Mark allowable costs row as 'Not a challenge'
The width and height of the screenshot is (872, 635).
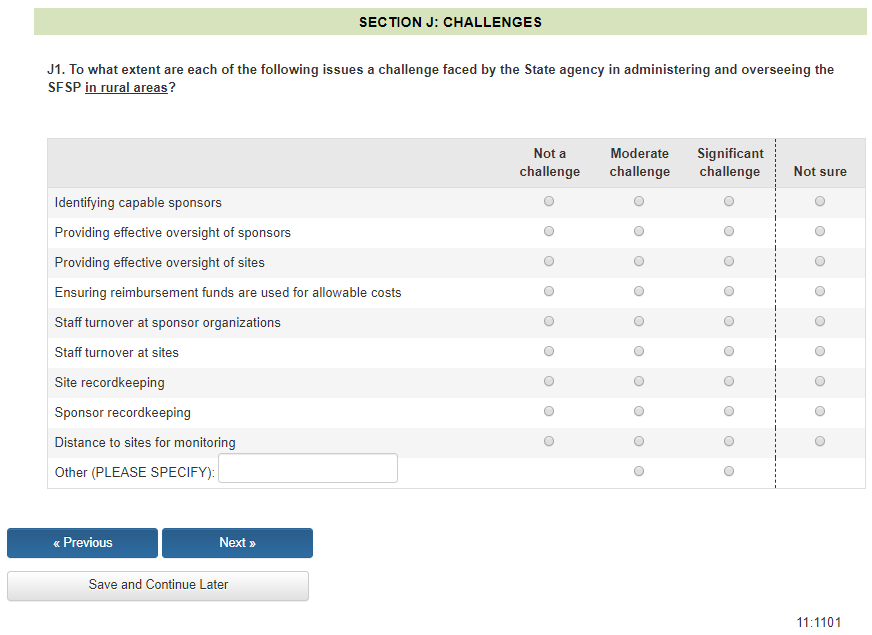[549, 292]
